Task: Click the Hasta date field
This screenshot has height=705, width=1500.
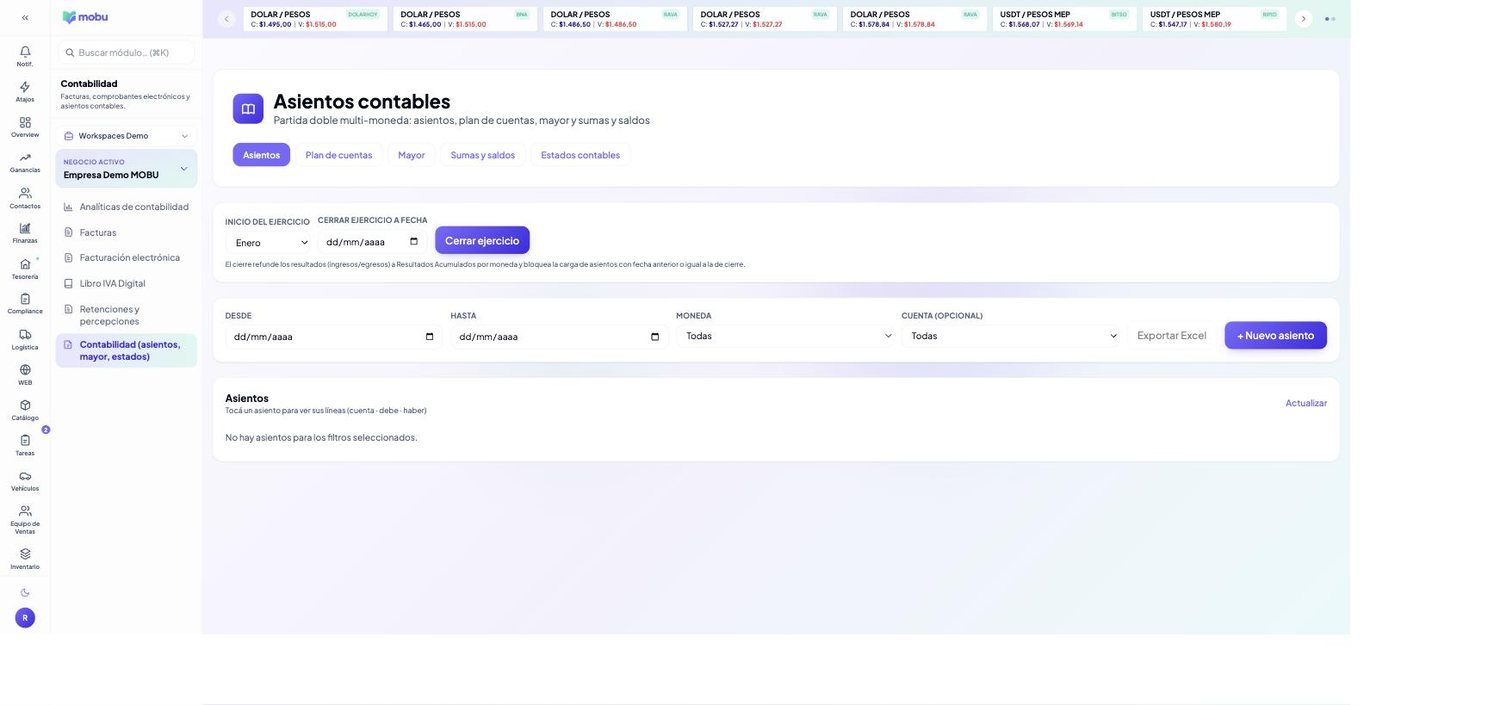Action: click(559, 337)
